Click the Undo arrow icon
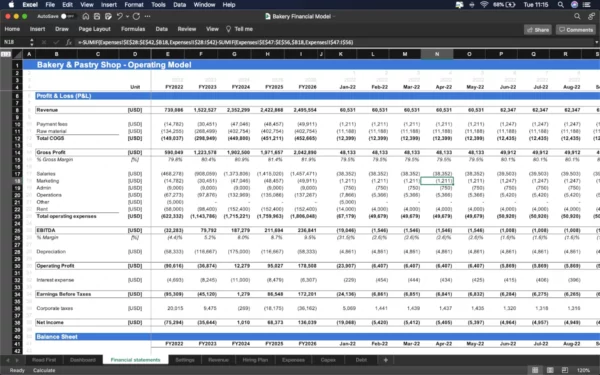 (120, 16)
